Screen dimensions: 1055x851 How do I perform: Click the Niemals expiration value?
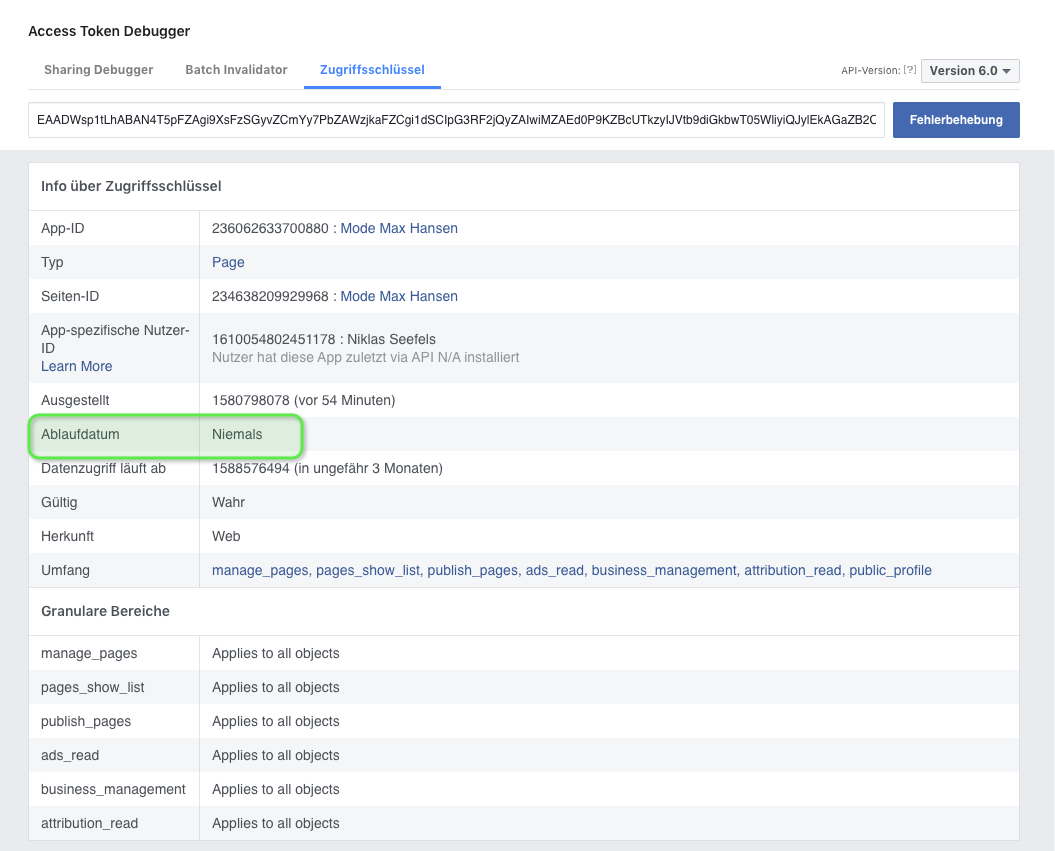[237, 434]
